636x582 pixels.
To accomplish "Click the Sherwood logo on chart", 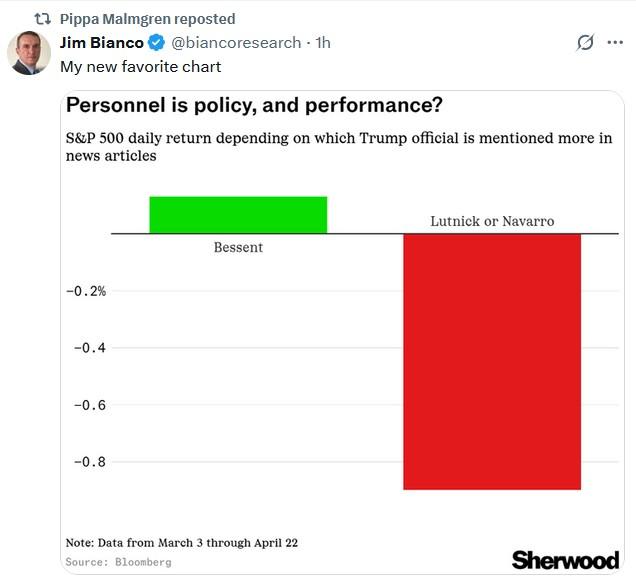I will tap(565, 560).
